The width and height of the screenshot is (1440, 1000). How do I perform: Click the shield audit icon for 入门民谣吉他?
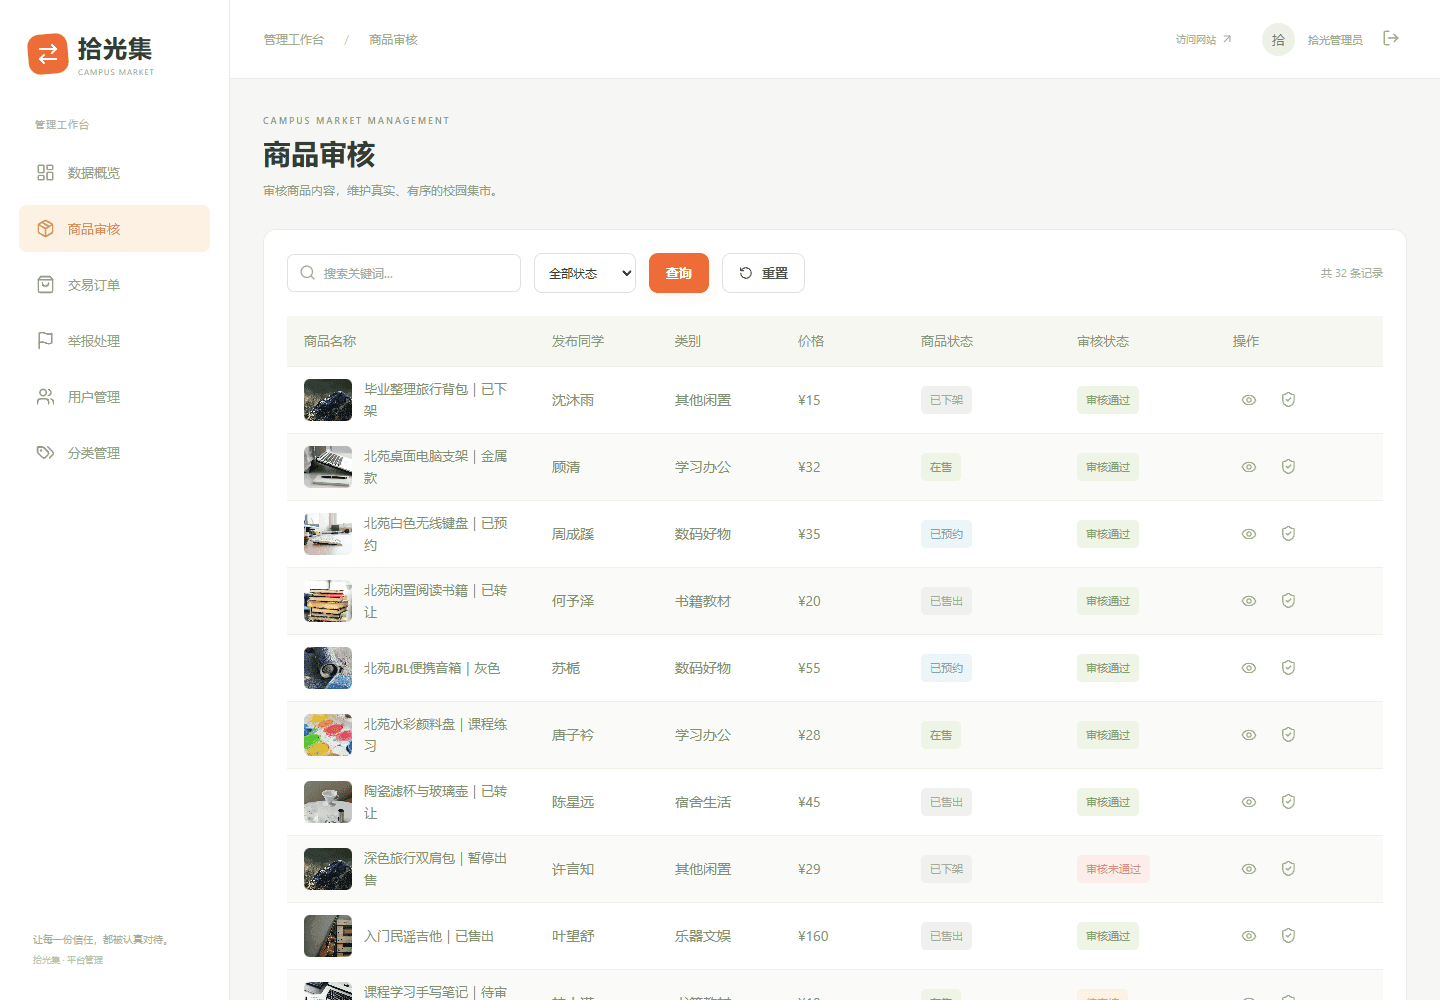[1288, 936]
